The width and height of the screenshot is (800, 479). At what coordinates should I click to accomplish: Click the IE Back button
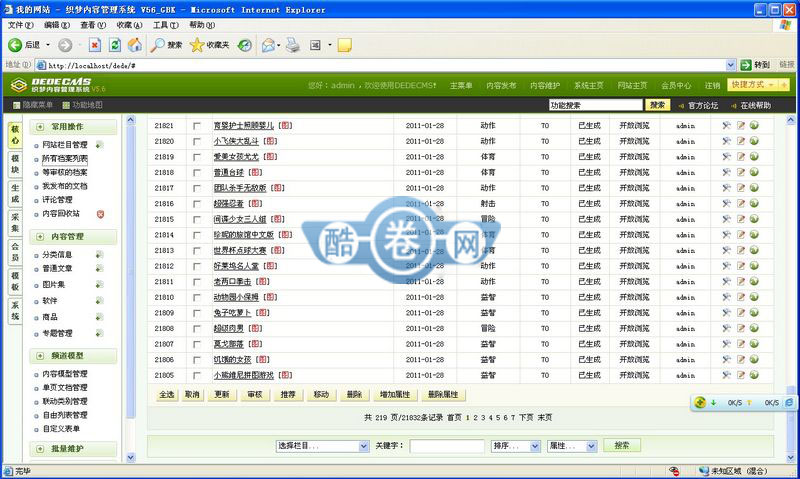click(24, 45)
